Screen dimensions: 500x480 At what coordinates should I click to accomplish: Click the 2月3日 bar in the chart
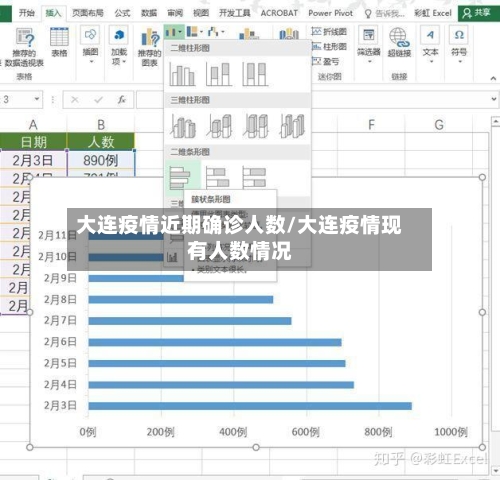pos(250,406)
